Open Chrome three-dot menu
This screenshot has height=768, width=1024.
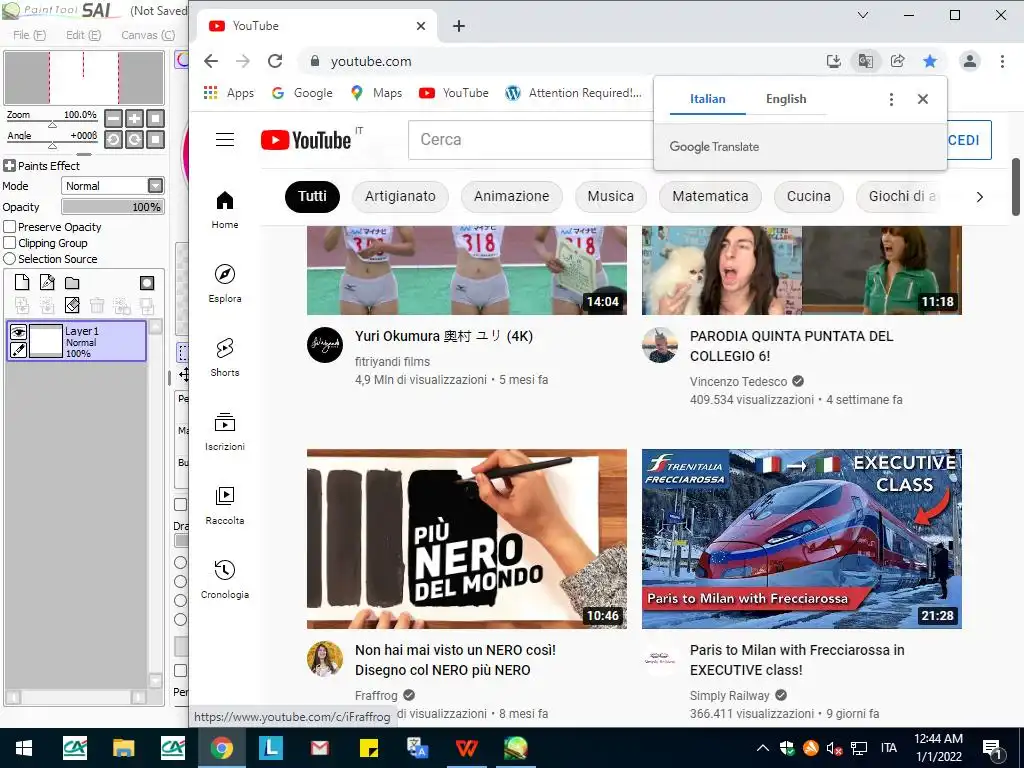pyautogui.click(x=1002, y=61)
